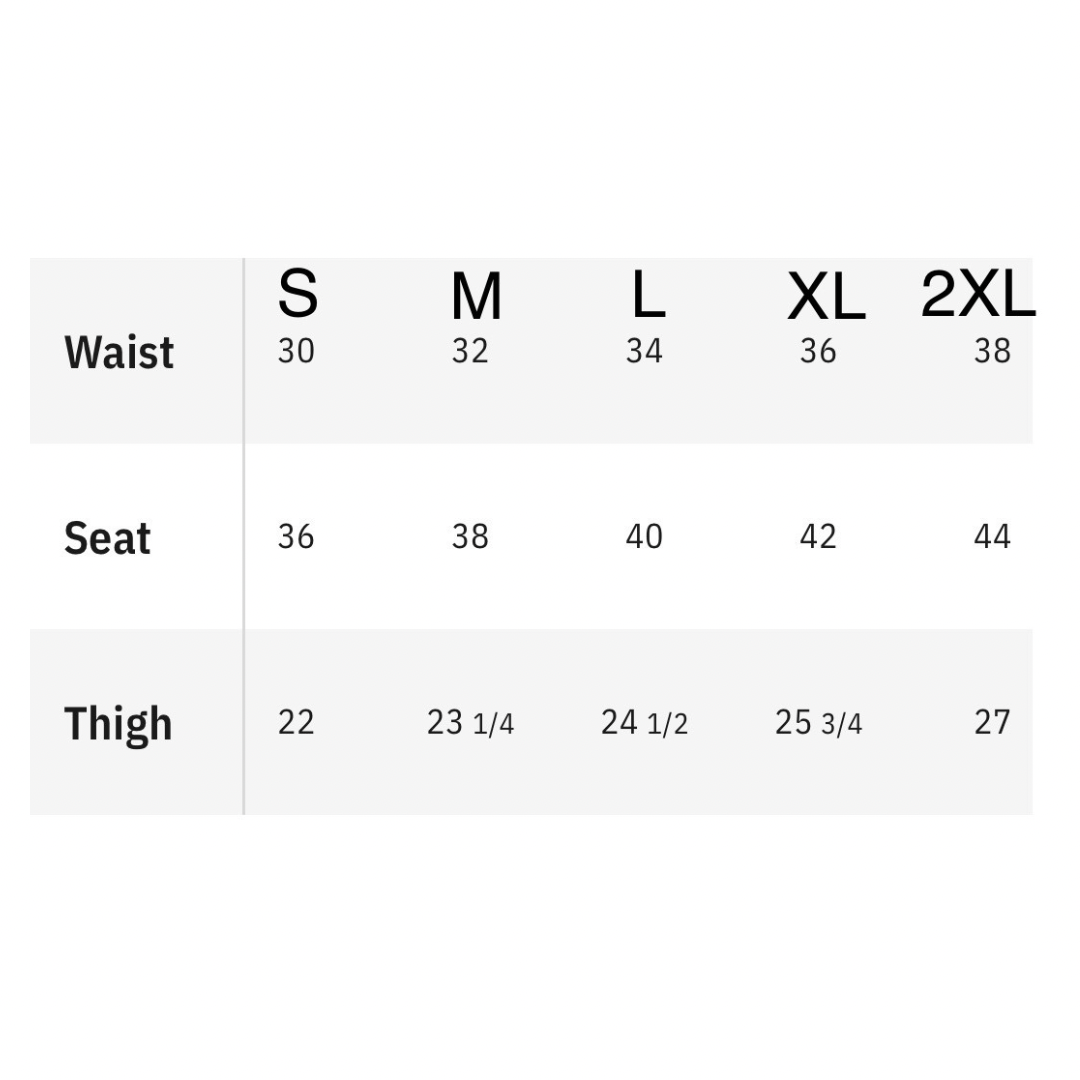The width and height of the screenshot is (1080, 1080).
Task: Click the Waist row label
Action: [119, 353]
